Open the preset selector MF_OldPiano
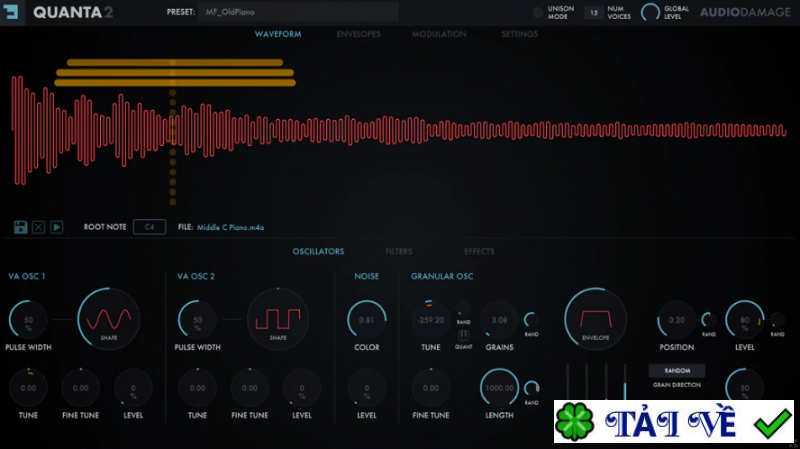Viewport: 800px width, 449px height. point(298,12)
